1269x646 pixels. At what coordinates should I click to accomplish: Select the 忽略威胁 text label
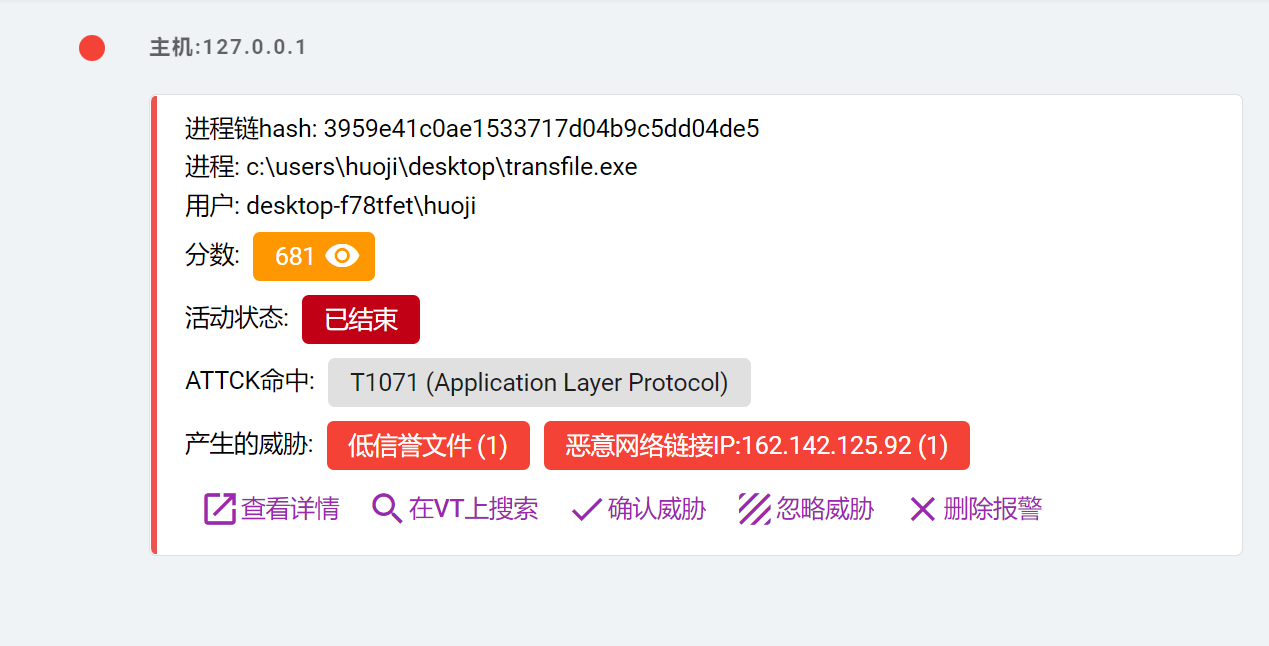tap(825, 509)
